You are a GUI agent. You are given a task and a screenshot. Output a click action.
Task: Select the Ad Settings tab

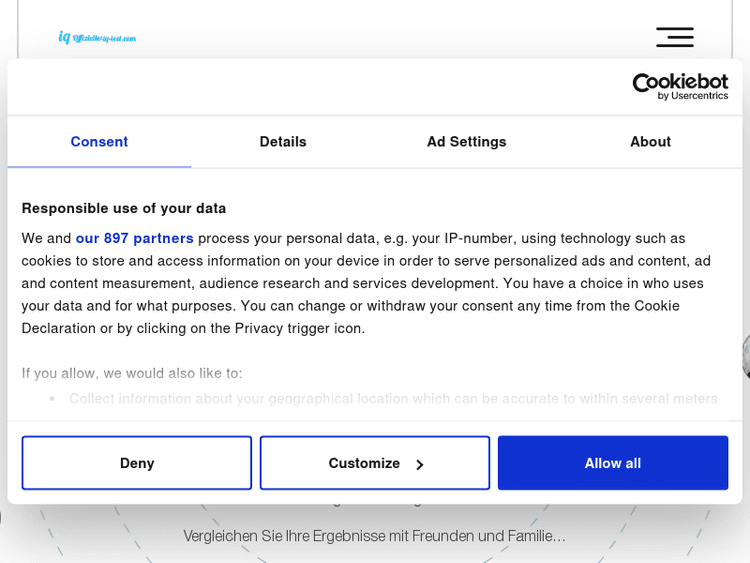click(x=466, y=142)
